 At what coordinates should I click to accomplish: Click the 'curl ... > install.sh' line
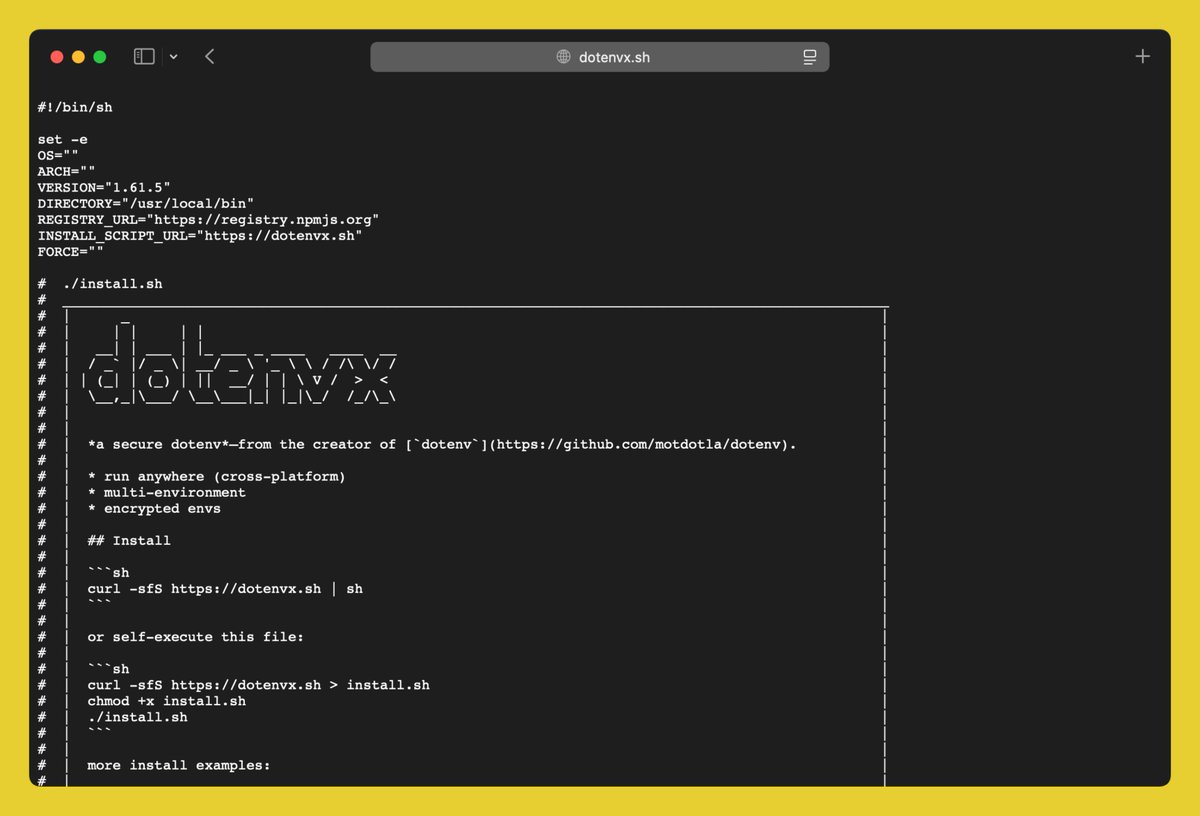click(258, 685)
